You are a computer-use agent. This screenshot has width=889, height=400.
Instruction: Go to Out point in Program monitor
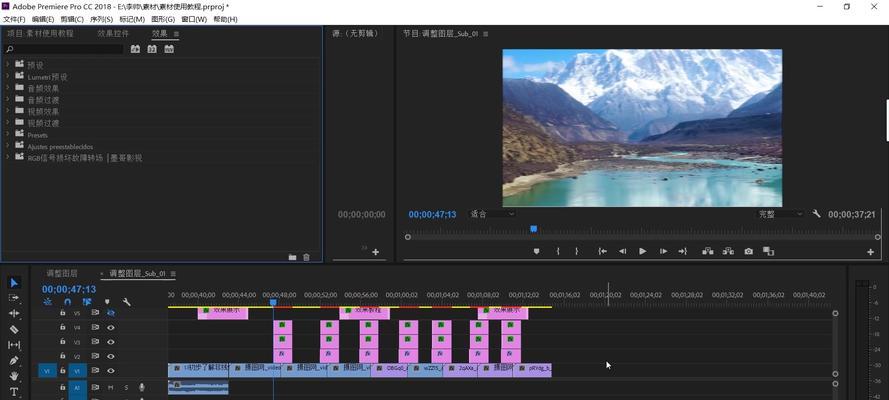(683, 251)
